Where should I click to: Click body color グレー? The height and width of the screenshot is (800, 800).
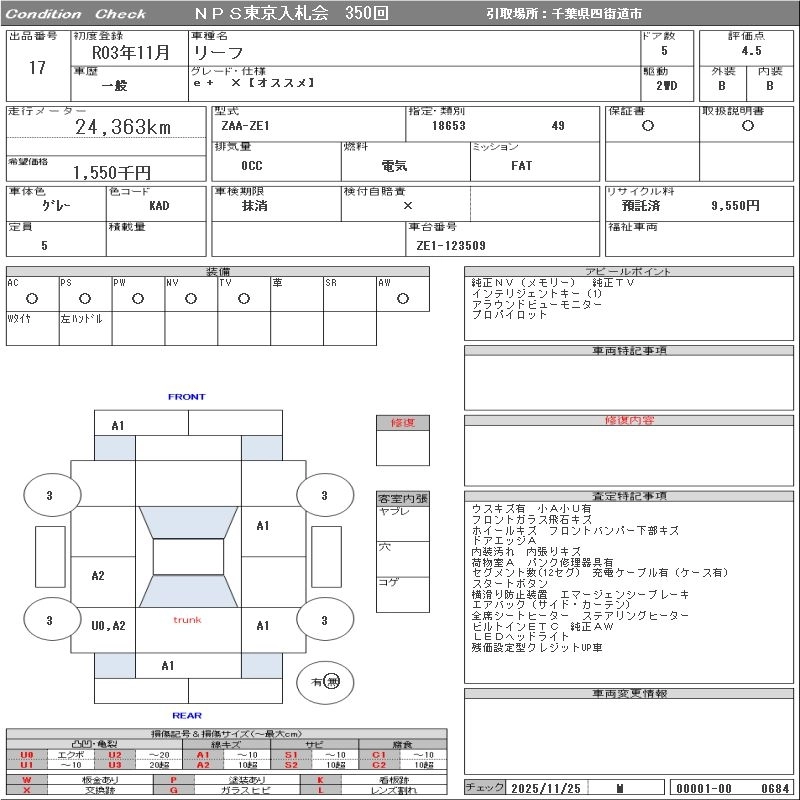pos(56,206)
